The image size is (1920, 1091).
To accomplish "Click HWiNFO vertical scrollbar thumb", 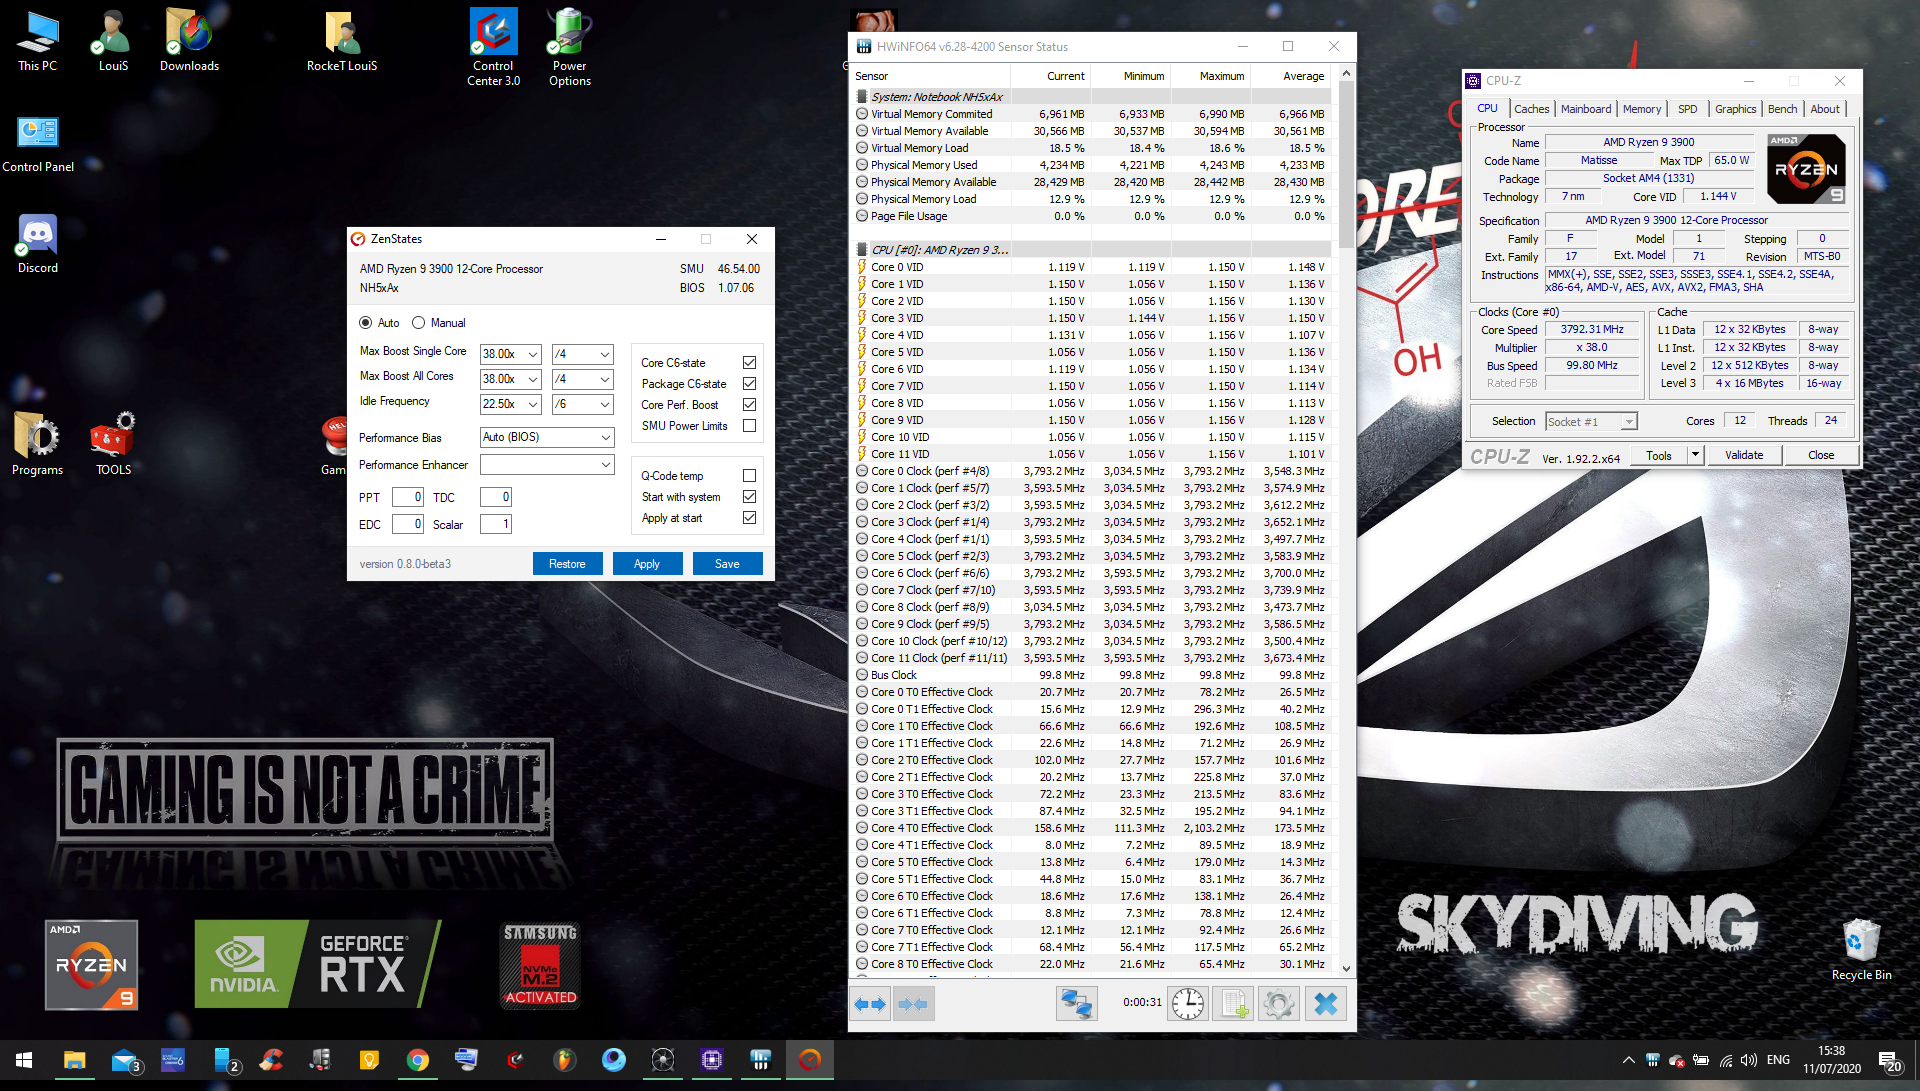I will 1346,165.
